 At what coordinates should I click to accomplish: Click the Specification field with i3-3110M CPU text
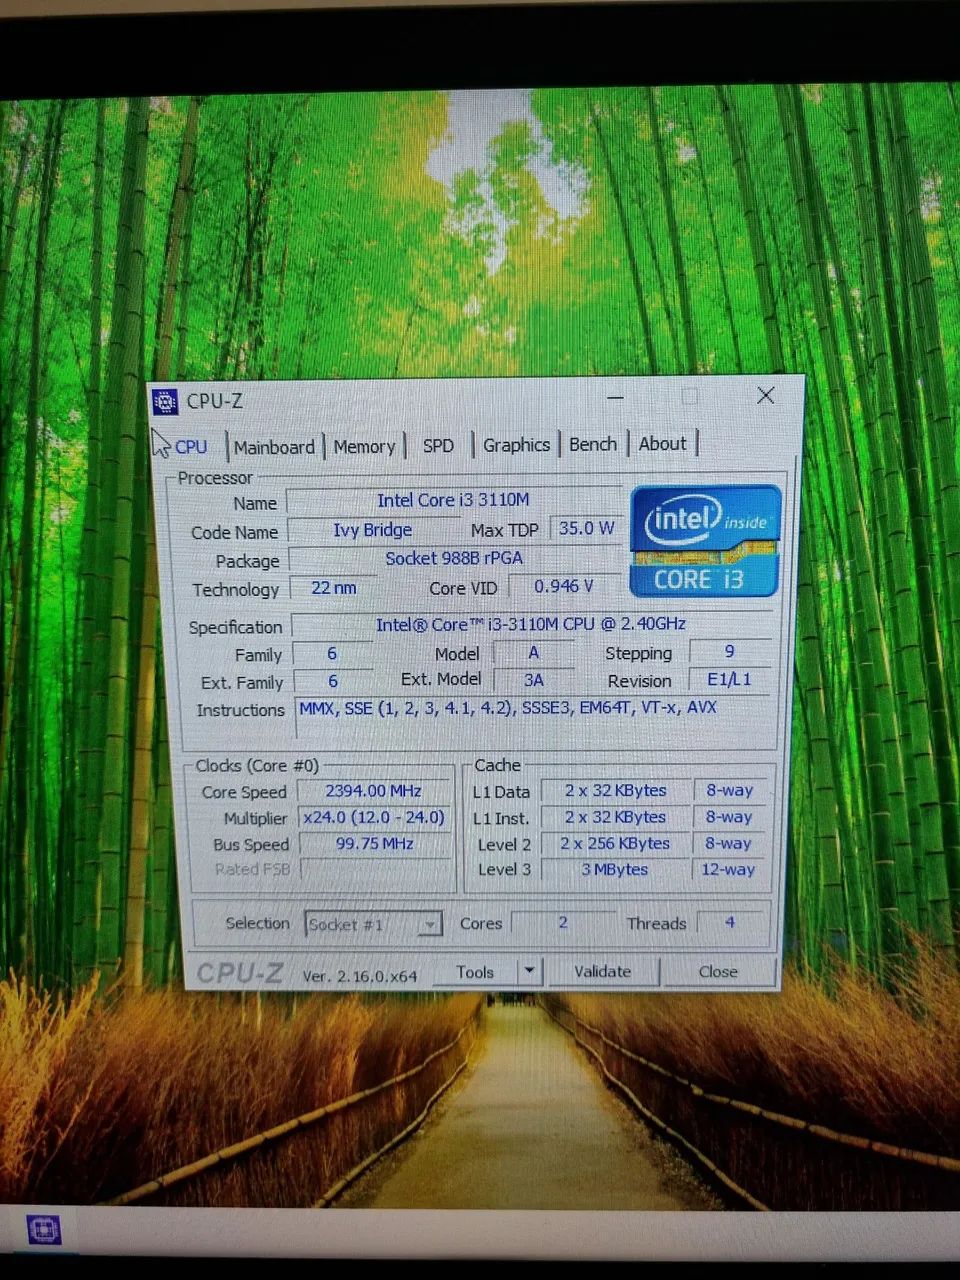(530, 624)
